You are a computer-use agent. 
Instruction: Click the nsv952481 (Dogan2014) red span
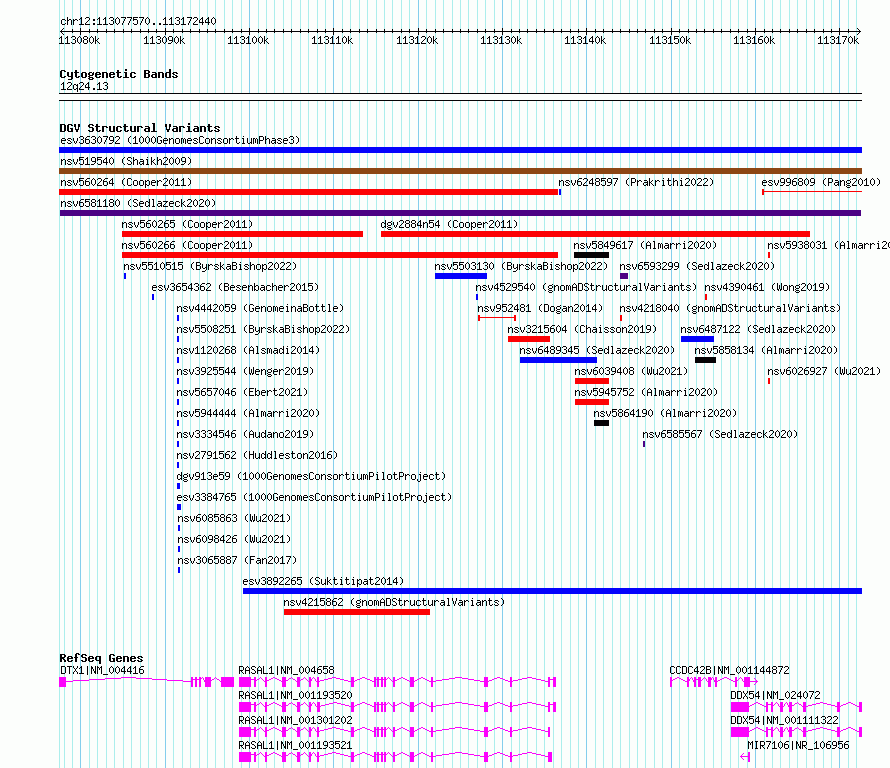(x=497, y=318)
